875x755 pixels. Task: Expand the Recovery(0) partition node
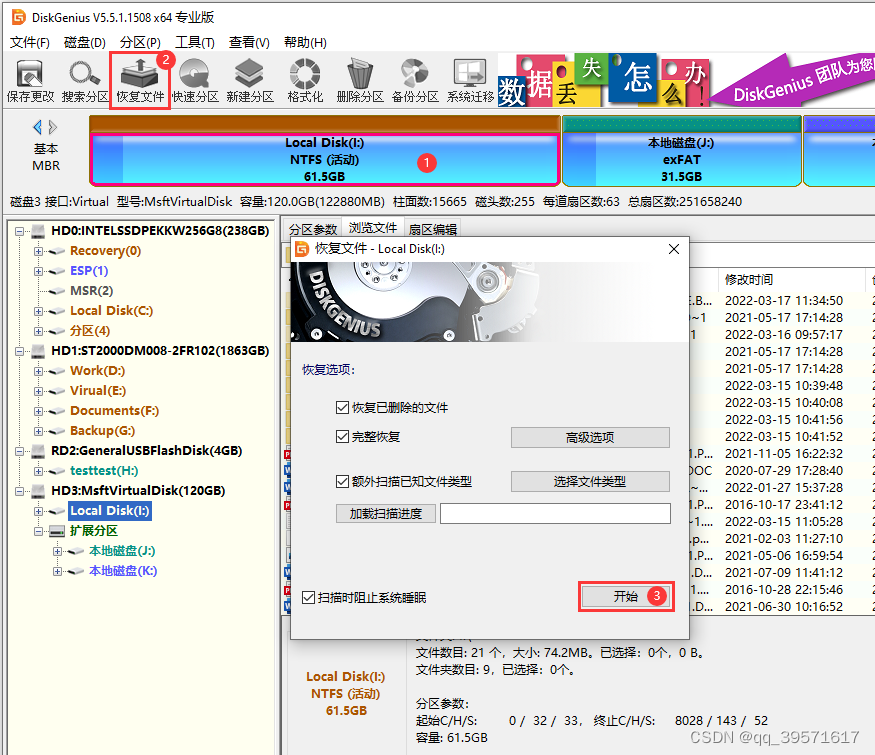(x=38, y=251)
